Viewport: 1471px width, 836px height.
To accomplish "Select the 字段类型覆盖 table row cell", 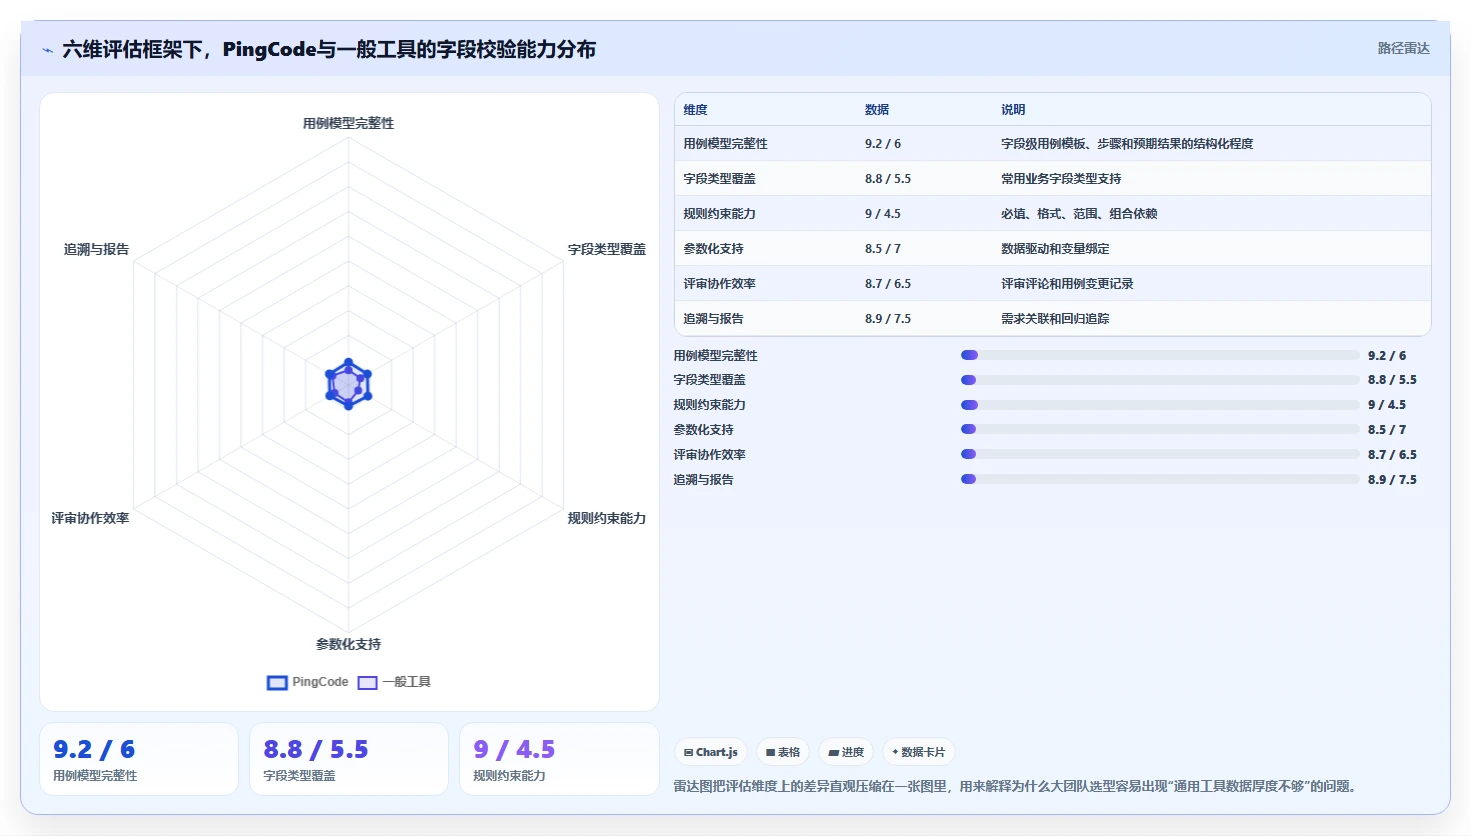I will point(720,179).
